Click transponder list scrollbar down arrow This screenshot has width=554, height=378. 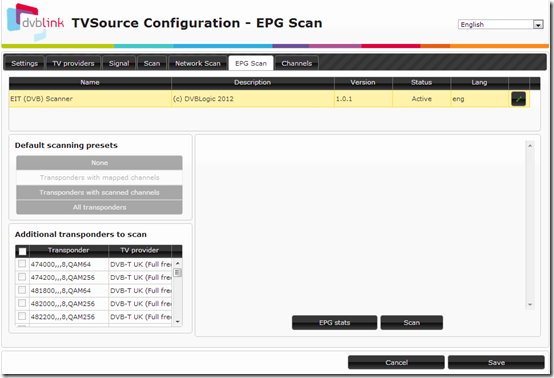click(178, 322)
